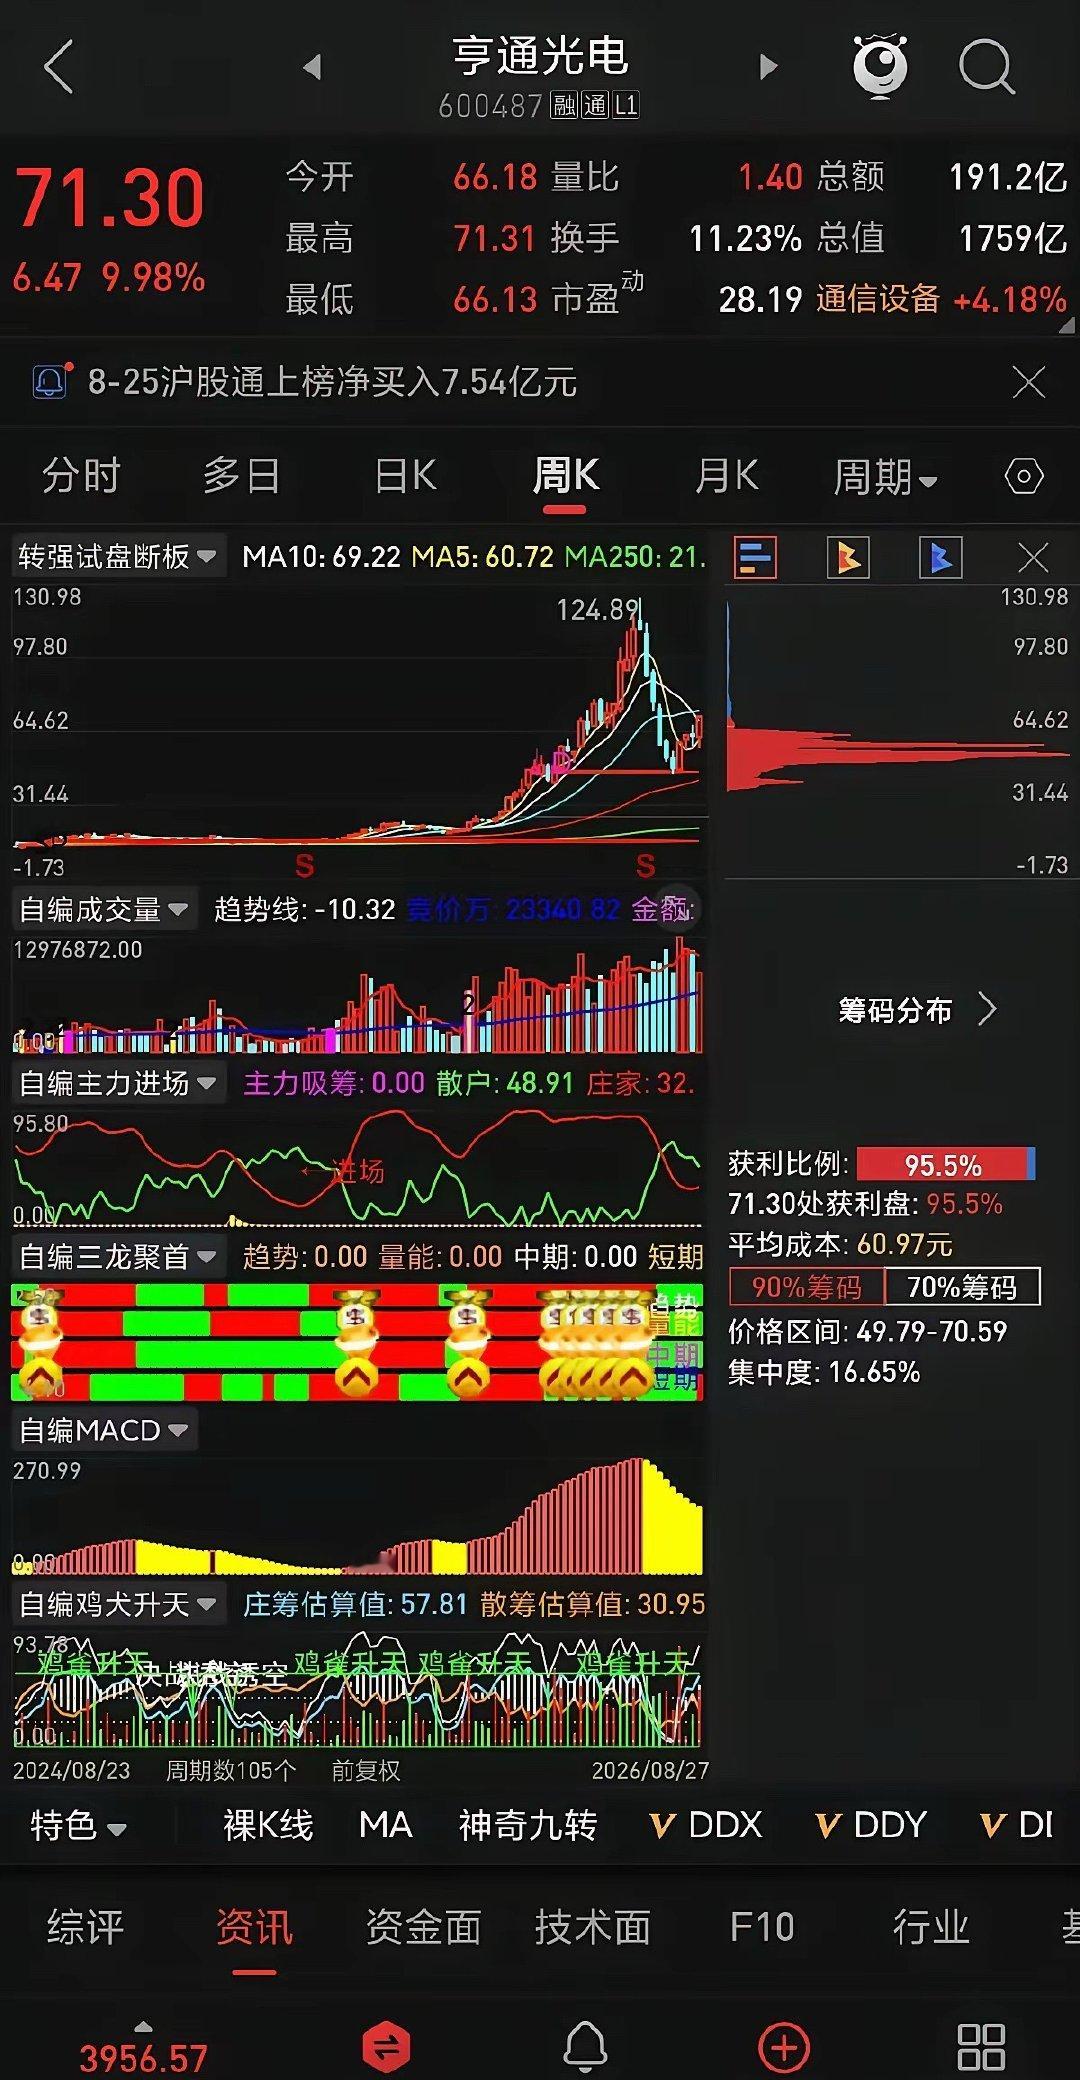Switch to 分时 tab
The height and width of the screenshot is (2080, 1080).
pos(81,476)
